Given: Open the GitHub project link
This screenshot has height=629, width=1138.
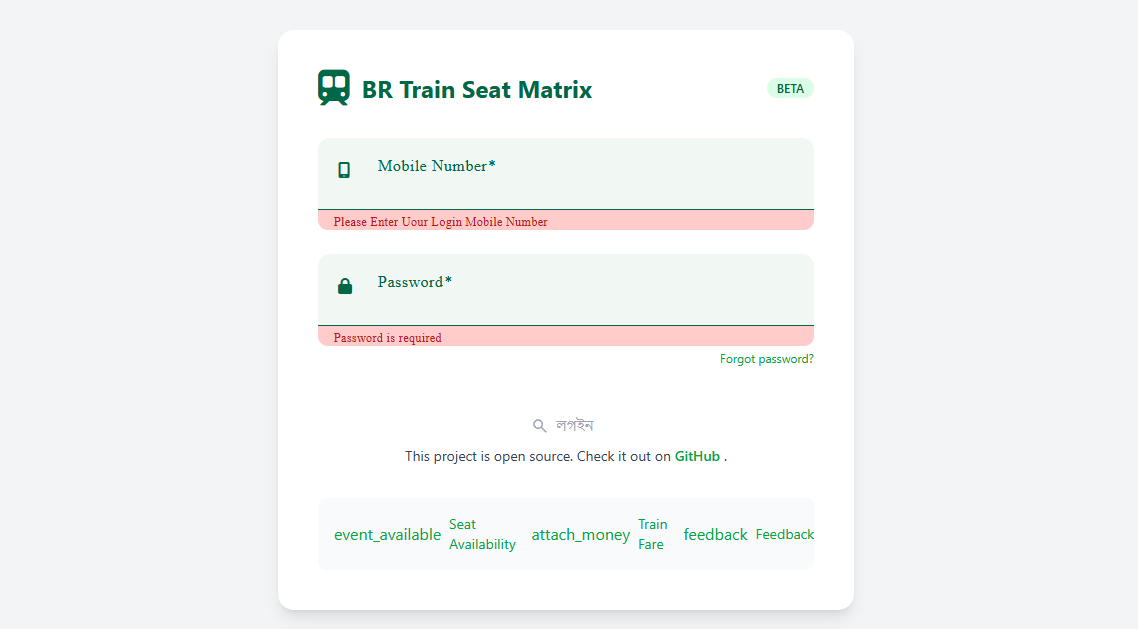Looking at the screenshot, I should click(697, 456).
